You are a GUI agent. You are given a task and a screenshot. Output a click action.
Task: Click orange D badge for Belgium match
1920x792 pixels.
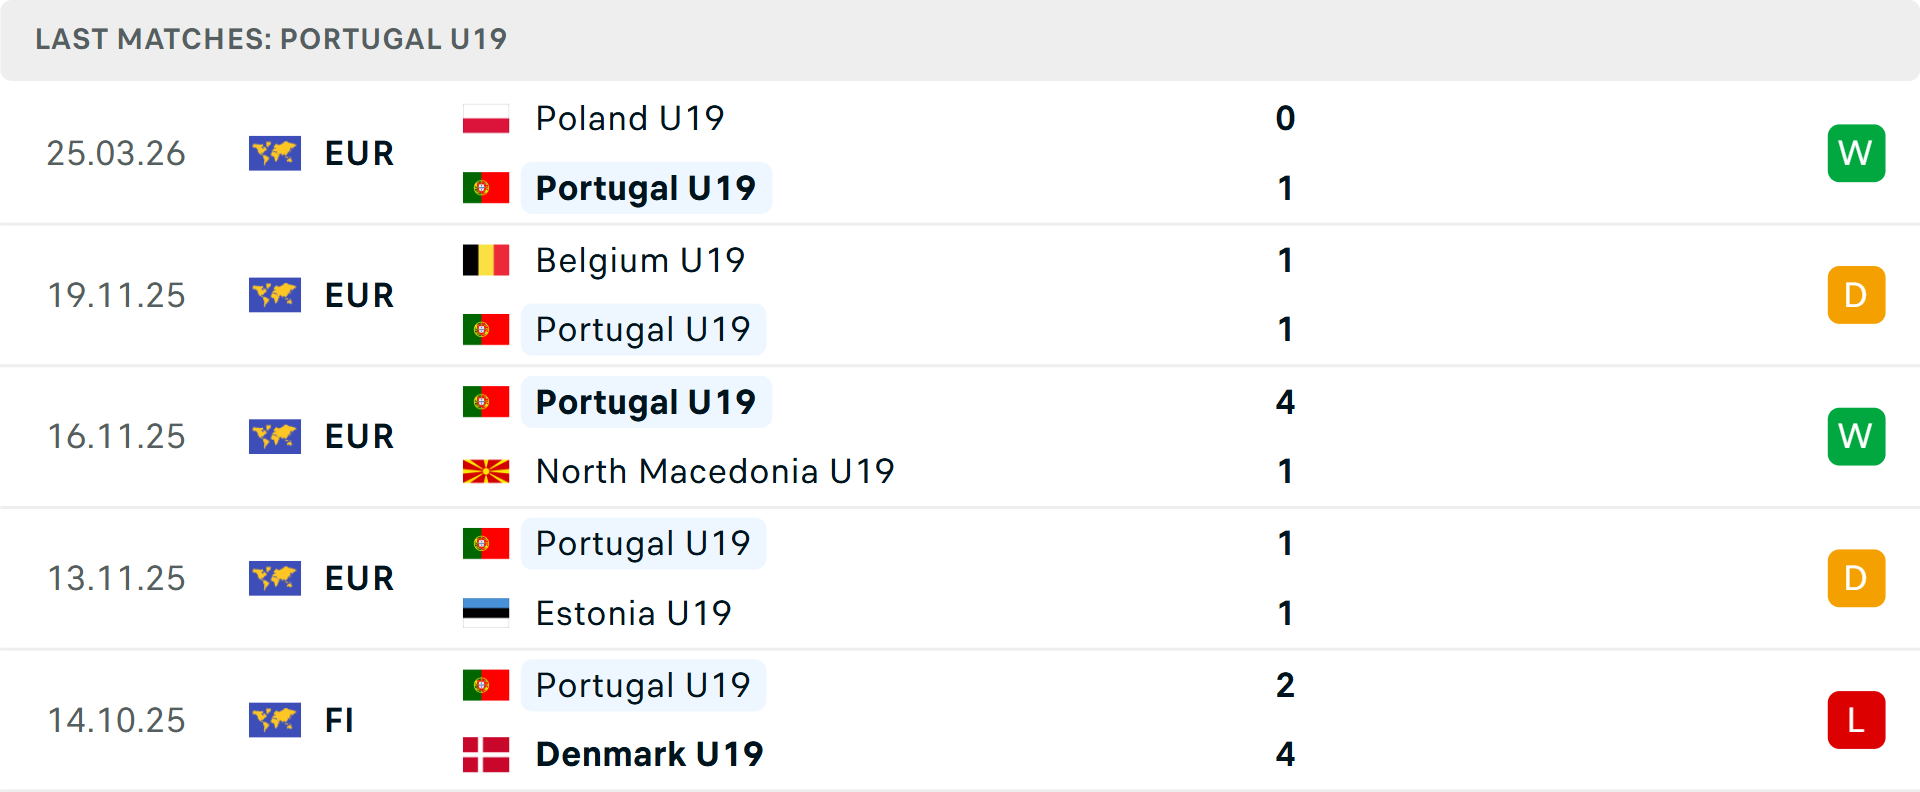point(1856,295)
